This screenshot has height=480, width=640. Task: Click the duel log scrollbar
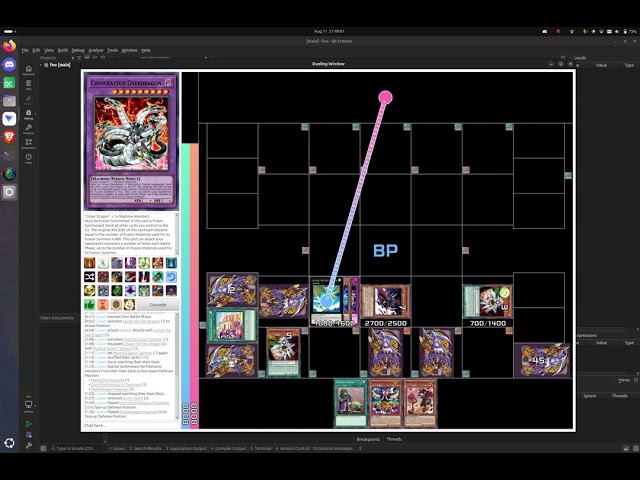[177, 366]
